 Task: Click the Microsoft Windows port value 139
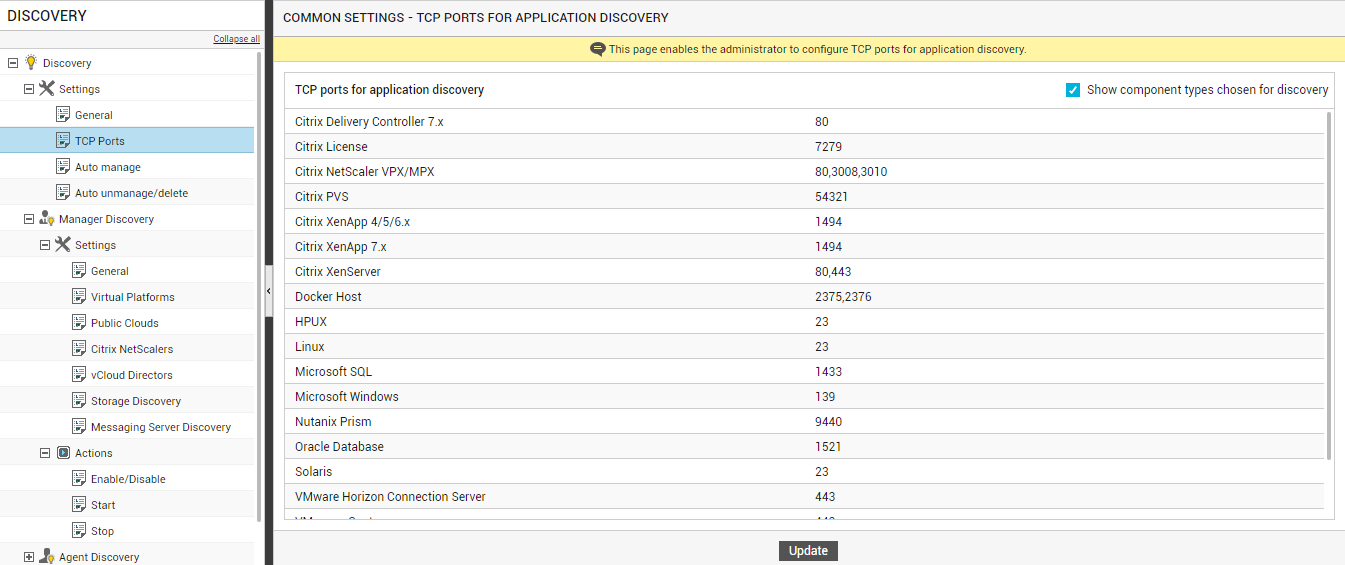[825, 397]
